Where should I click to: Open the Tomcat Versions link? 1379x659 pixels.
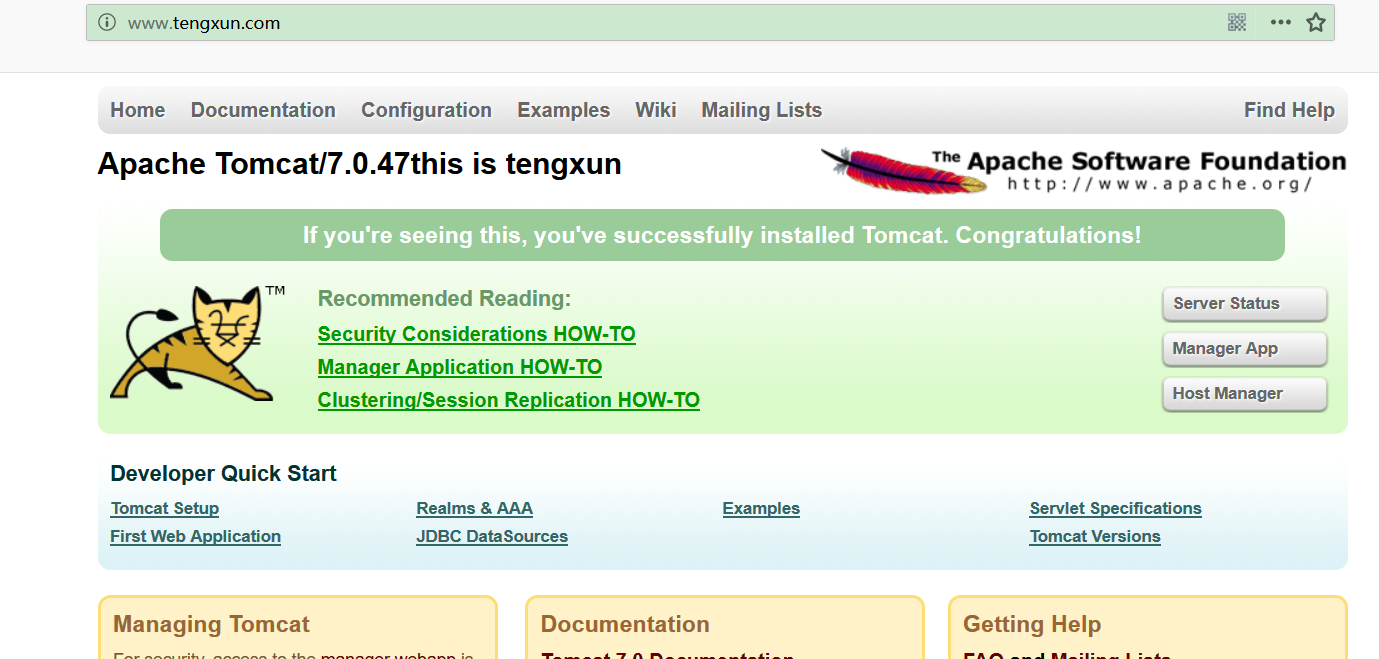(x=1095, y=536)
